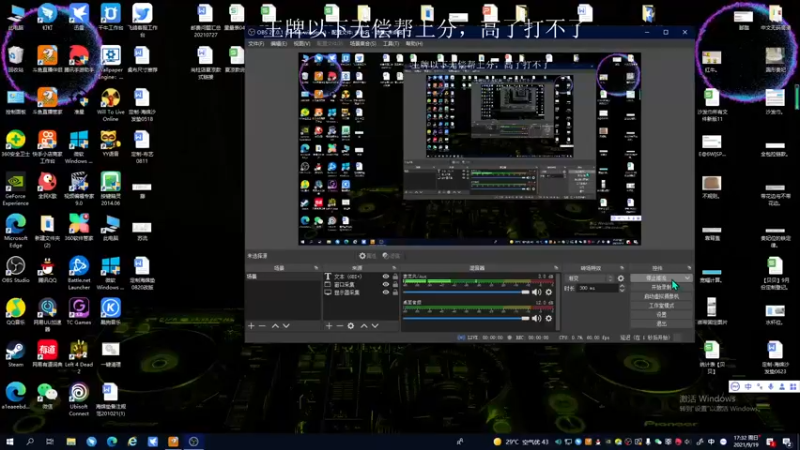
Task: Pop out the sources dock panel
Action: tap(394, 268)
